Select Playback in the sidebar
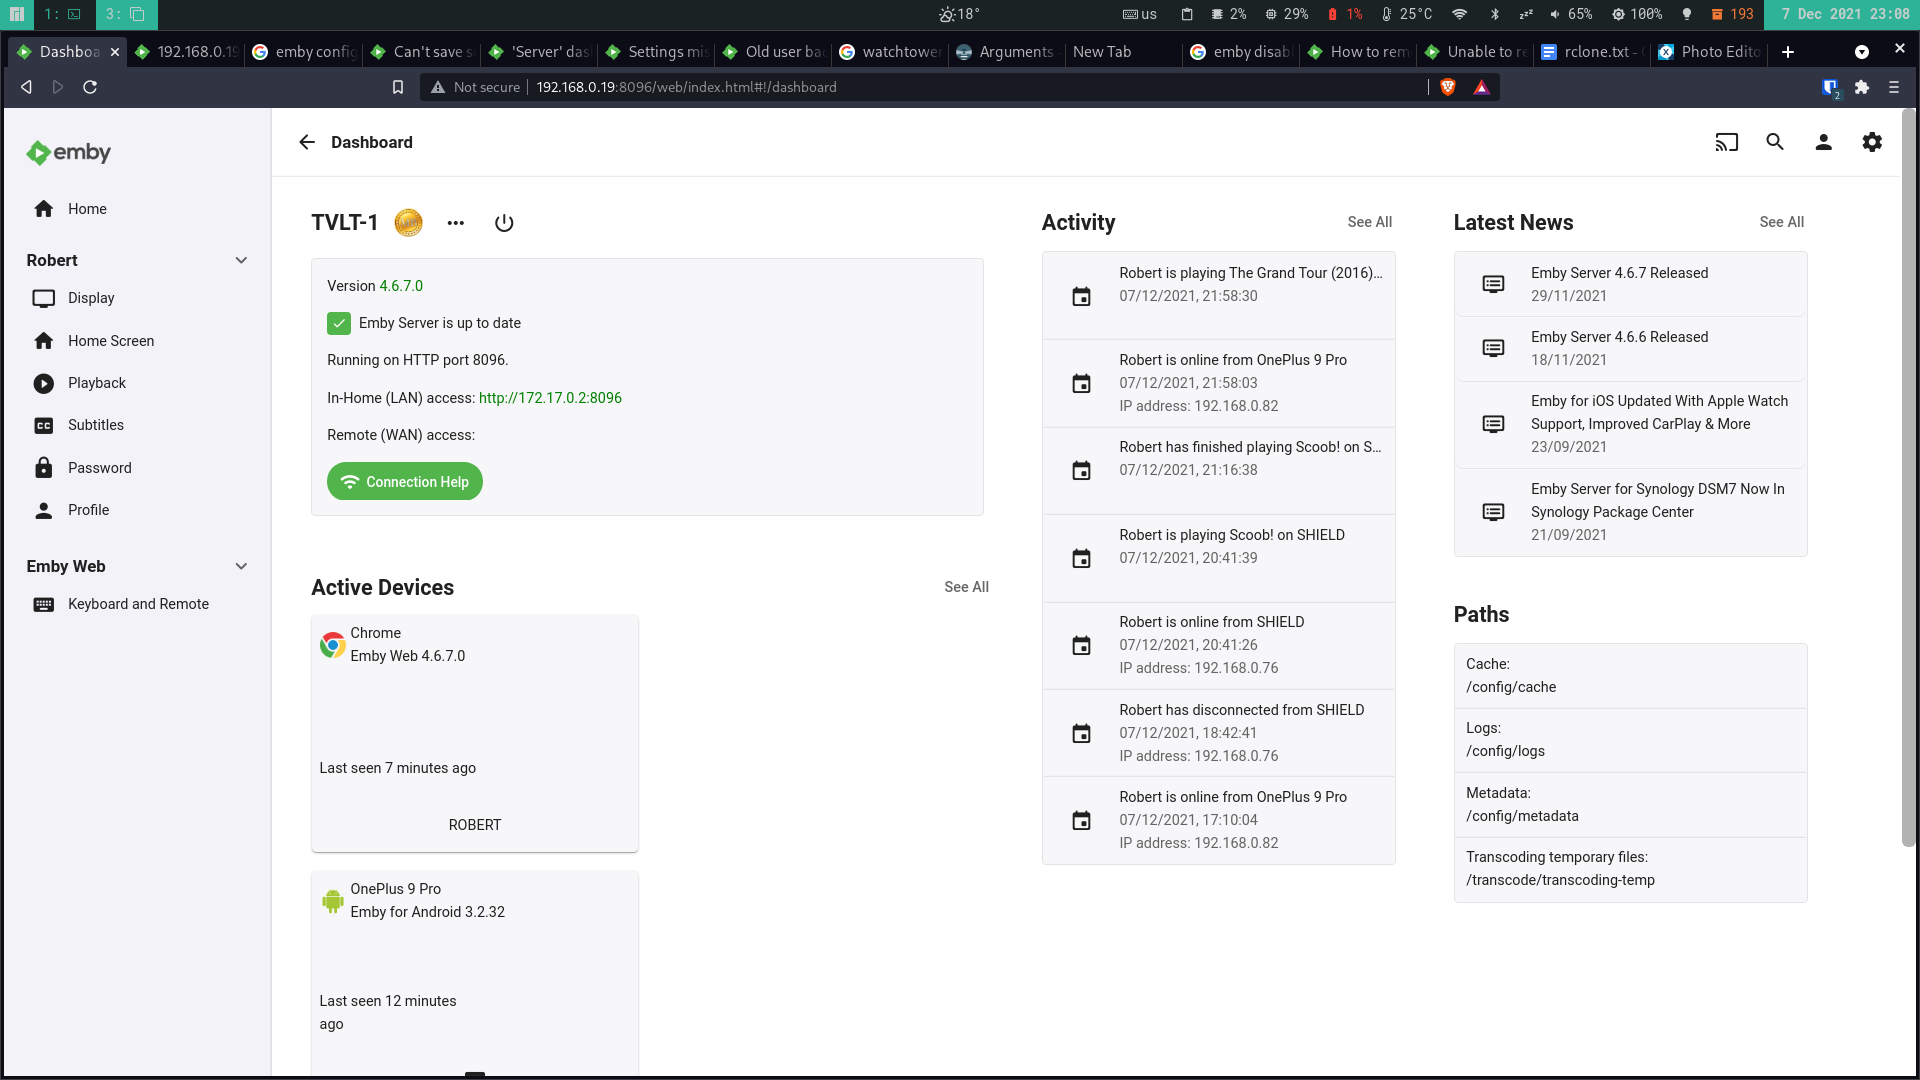This screenshot has height=1080, width=1920. [x=97, y=383]
